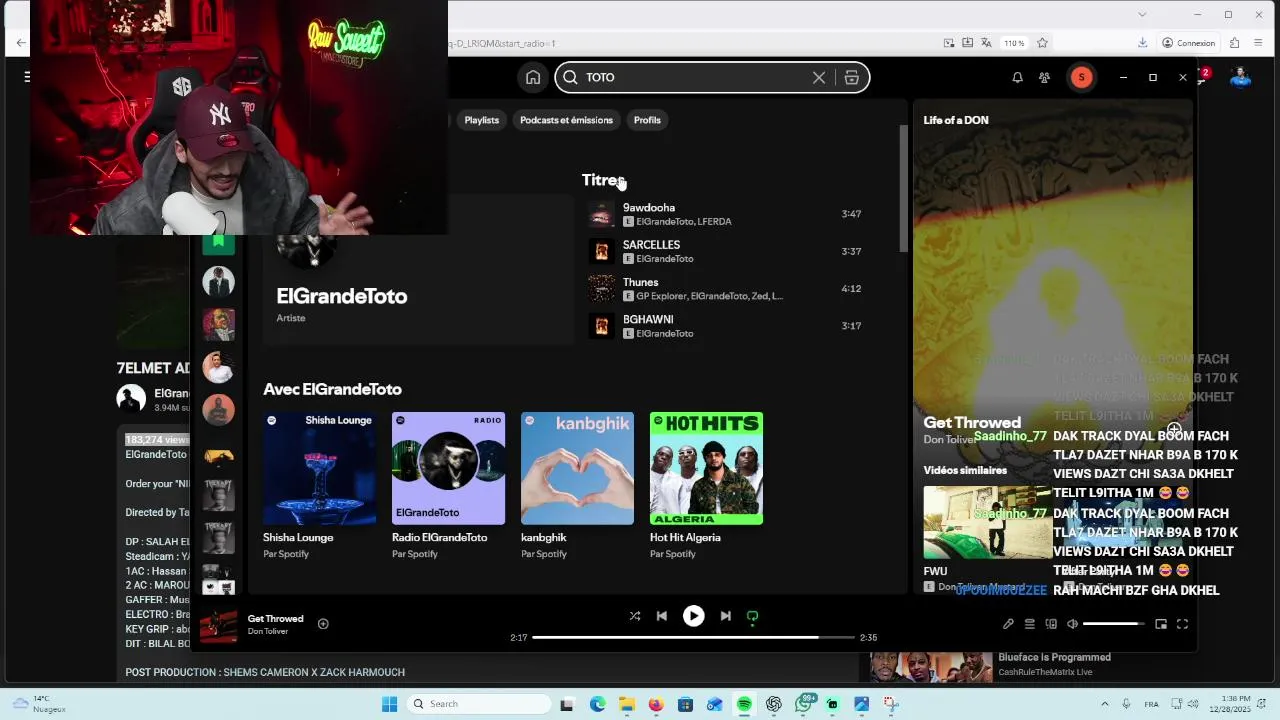The height and width of the screenshot is (720, 1280).
Task: Click the browser Connexion button
Action: (1188, 43)
